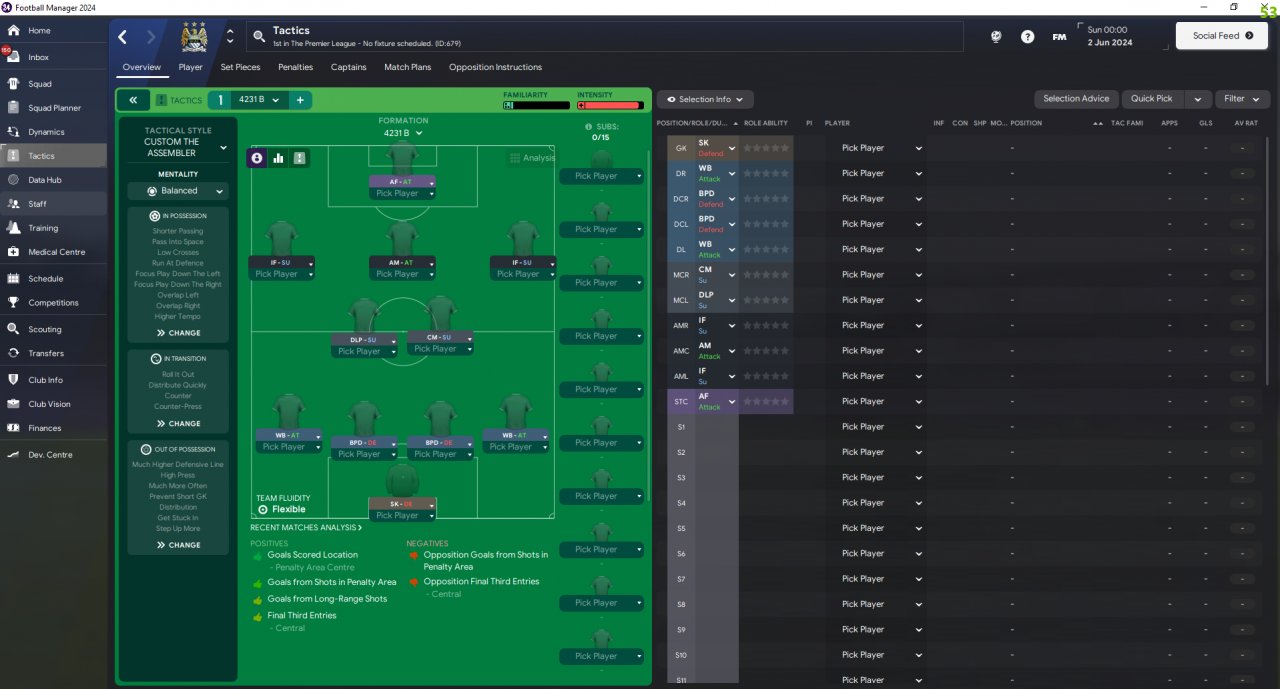Click GK row role ability stars

(766, 148)
